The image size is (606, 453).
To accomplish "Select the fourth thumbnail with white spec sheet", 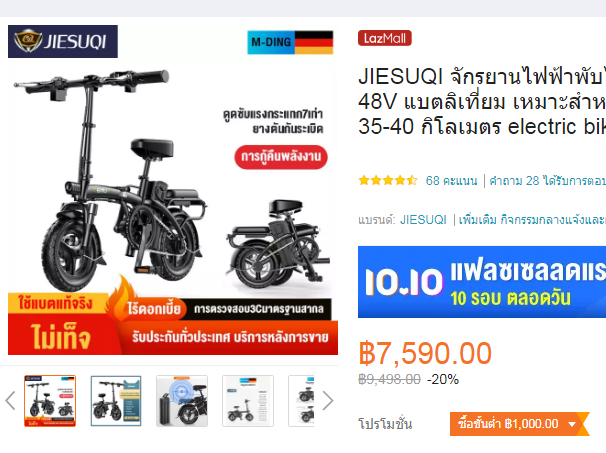I will tap(248, 401).
